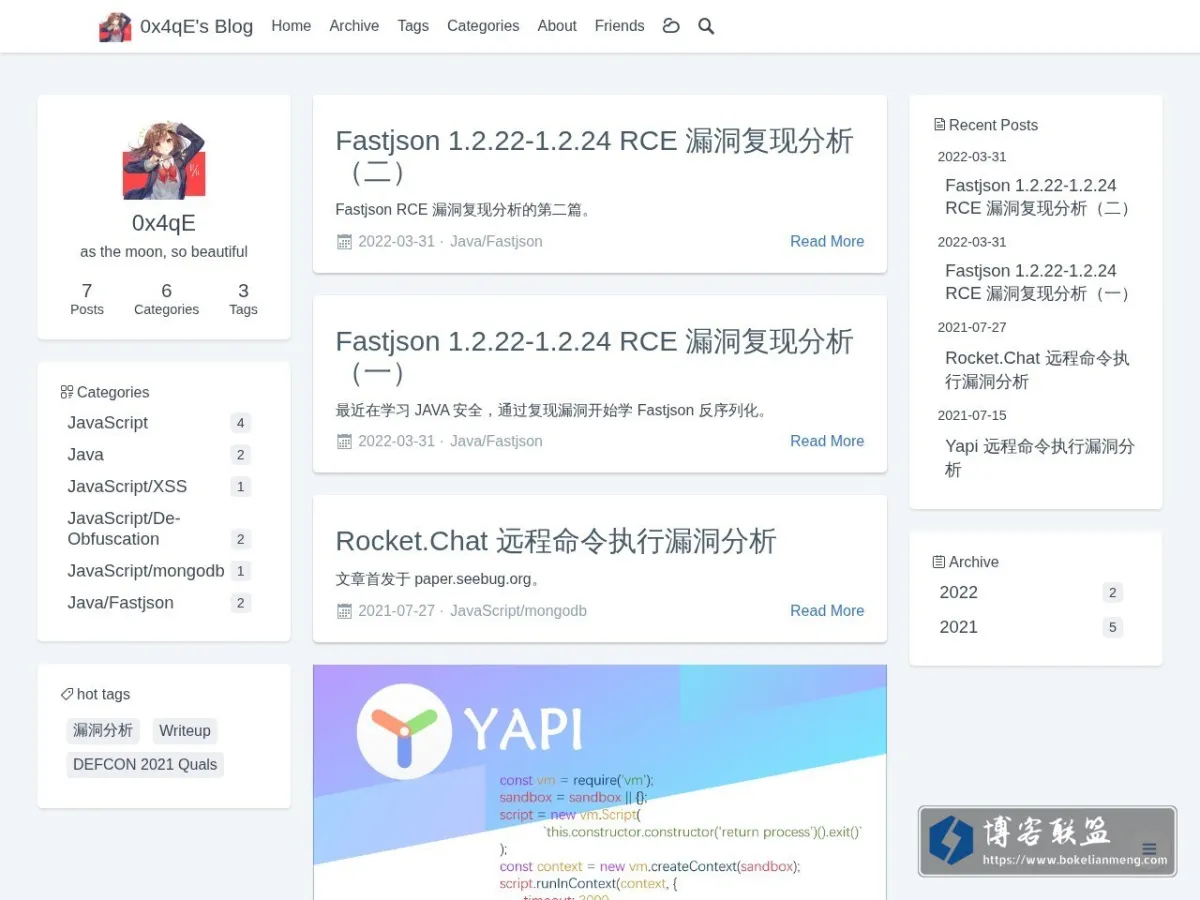Viewport: 1200px width, 900px height.
Task: Open recent post Fastjson RCE 漏洞复现分析（二）
Action: click(1039, 197)
